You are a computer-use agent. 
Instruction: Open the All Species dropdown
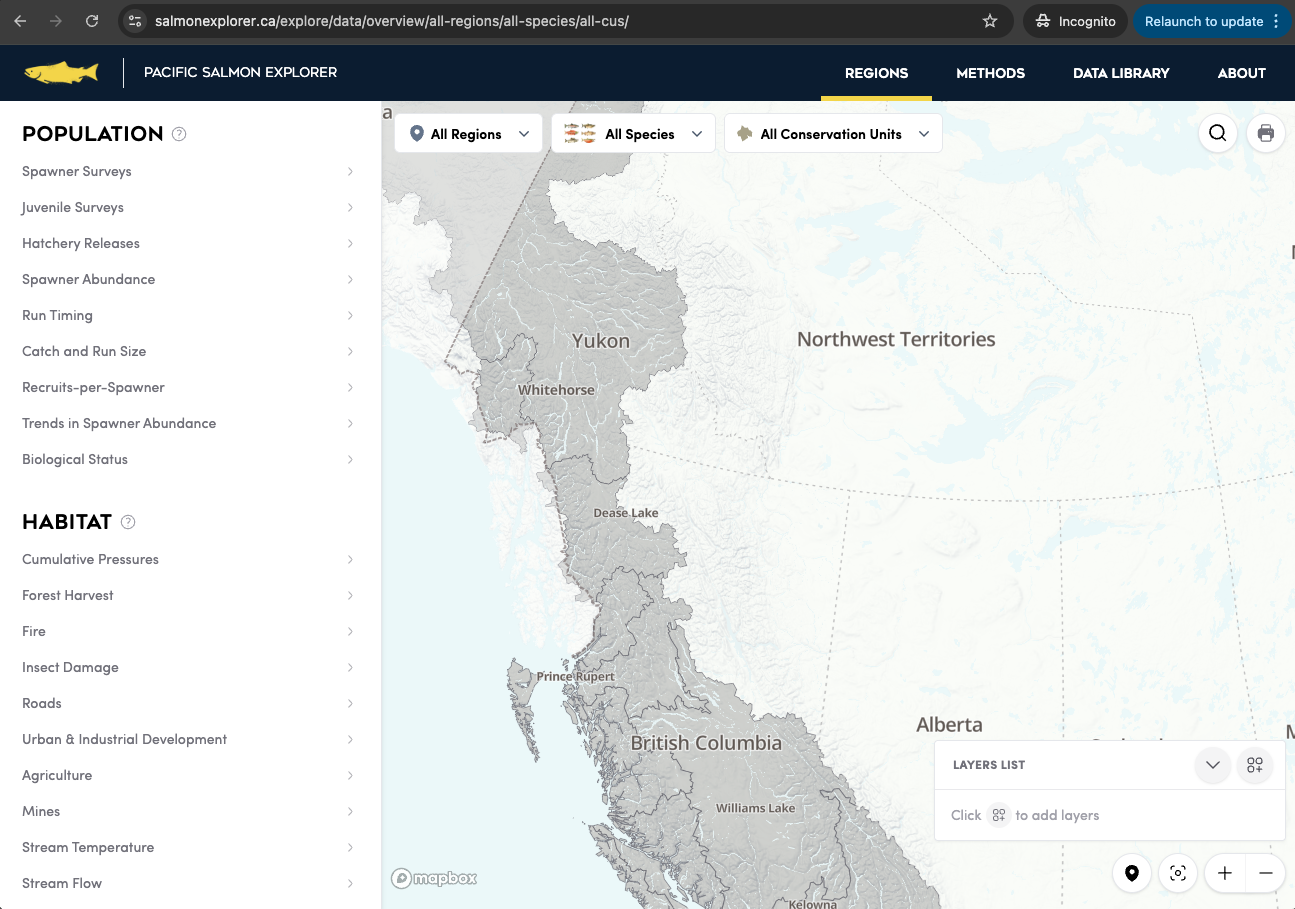coord(633,134)
